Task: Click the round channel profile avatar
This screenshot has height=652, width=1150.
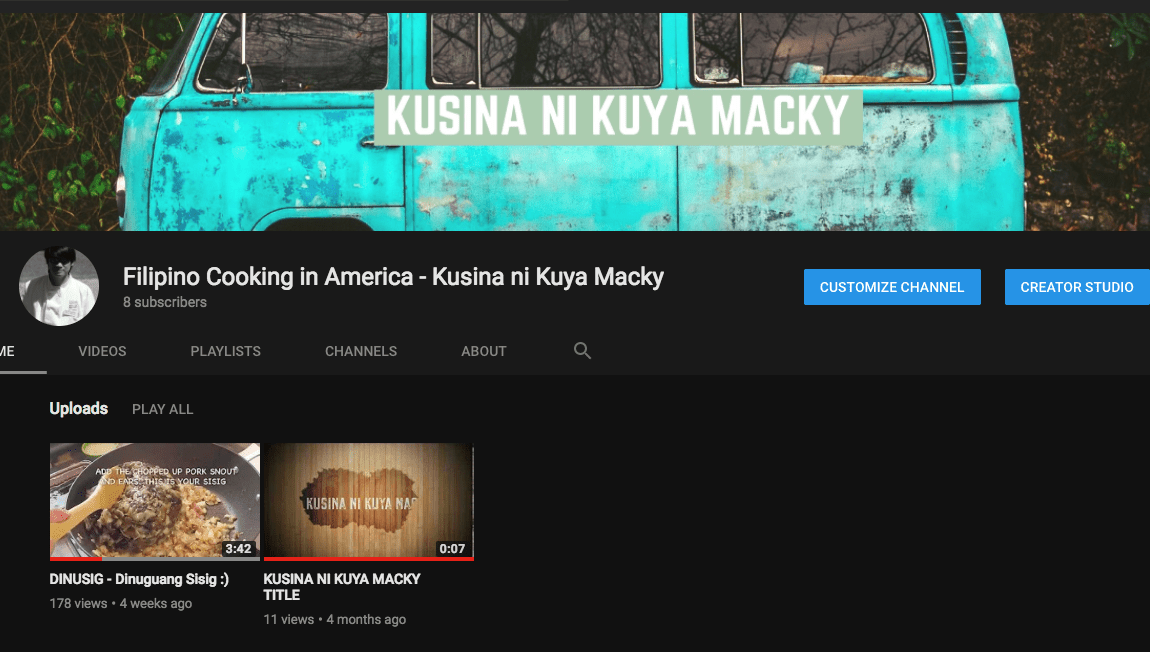Action: tap(59, 286)
